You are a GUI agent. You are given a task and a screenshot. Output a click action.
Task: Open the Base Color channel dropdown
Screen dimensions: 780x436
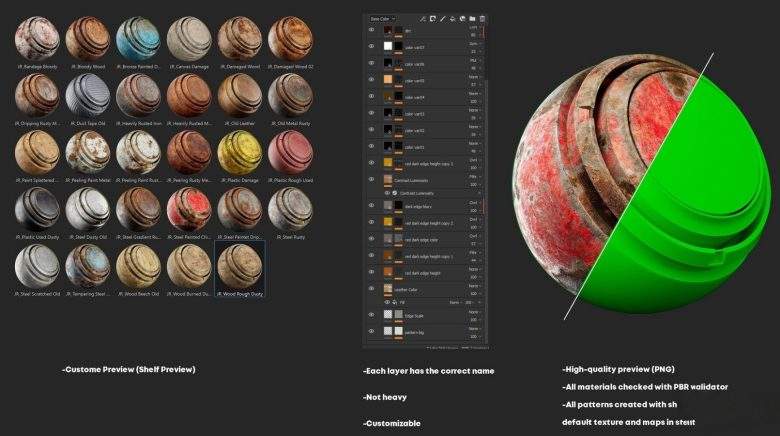[382, 18]
